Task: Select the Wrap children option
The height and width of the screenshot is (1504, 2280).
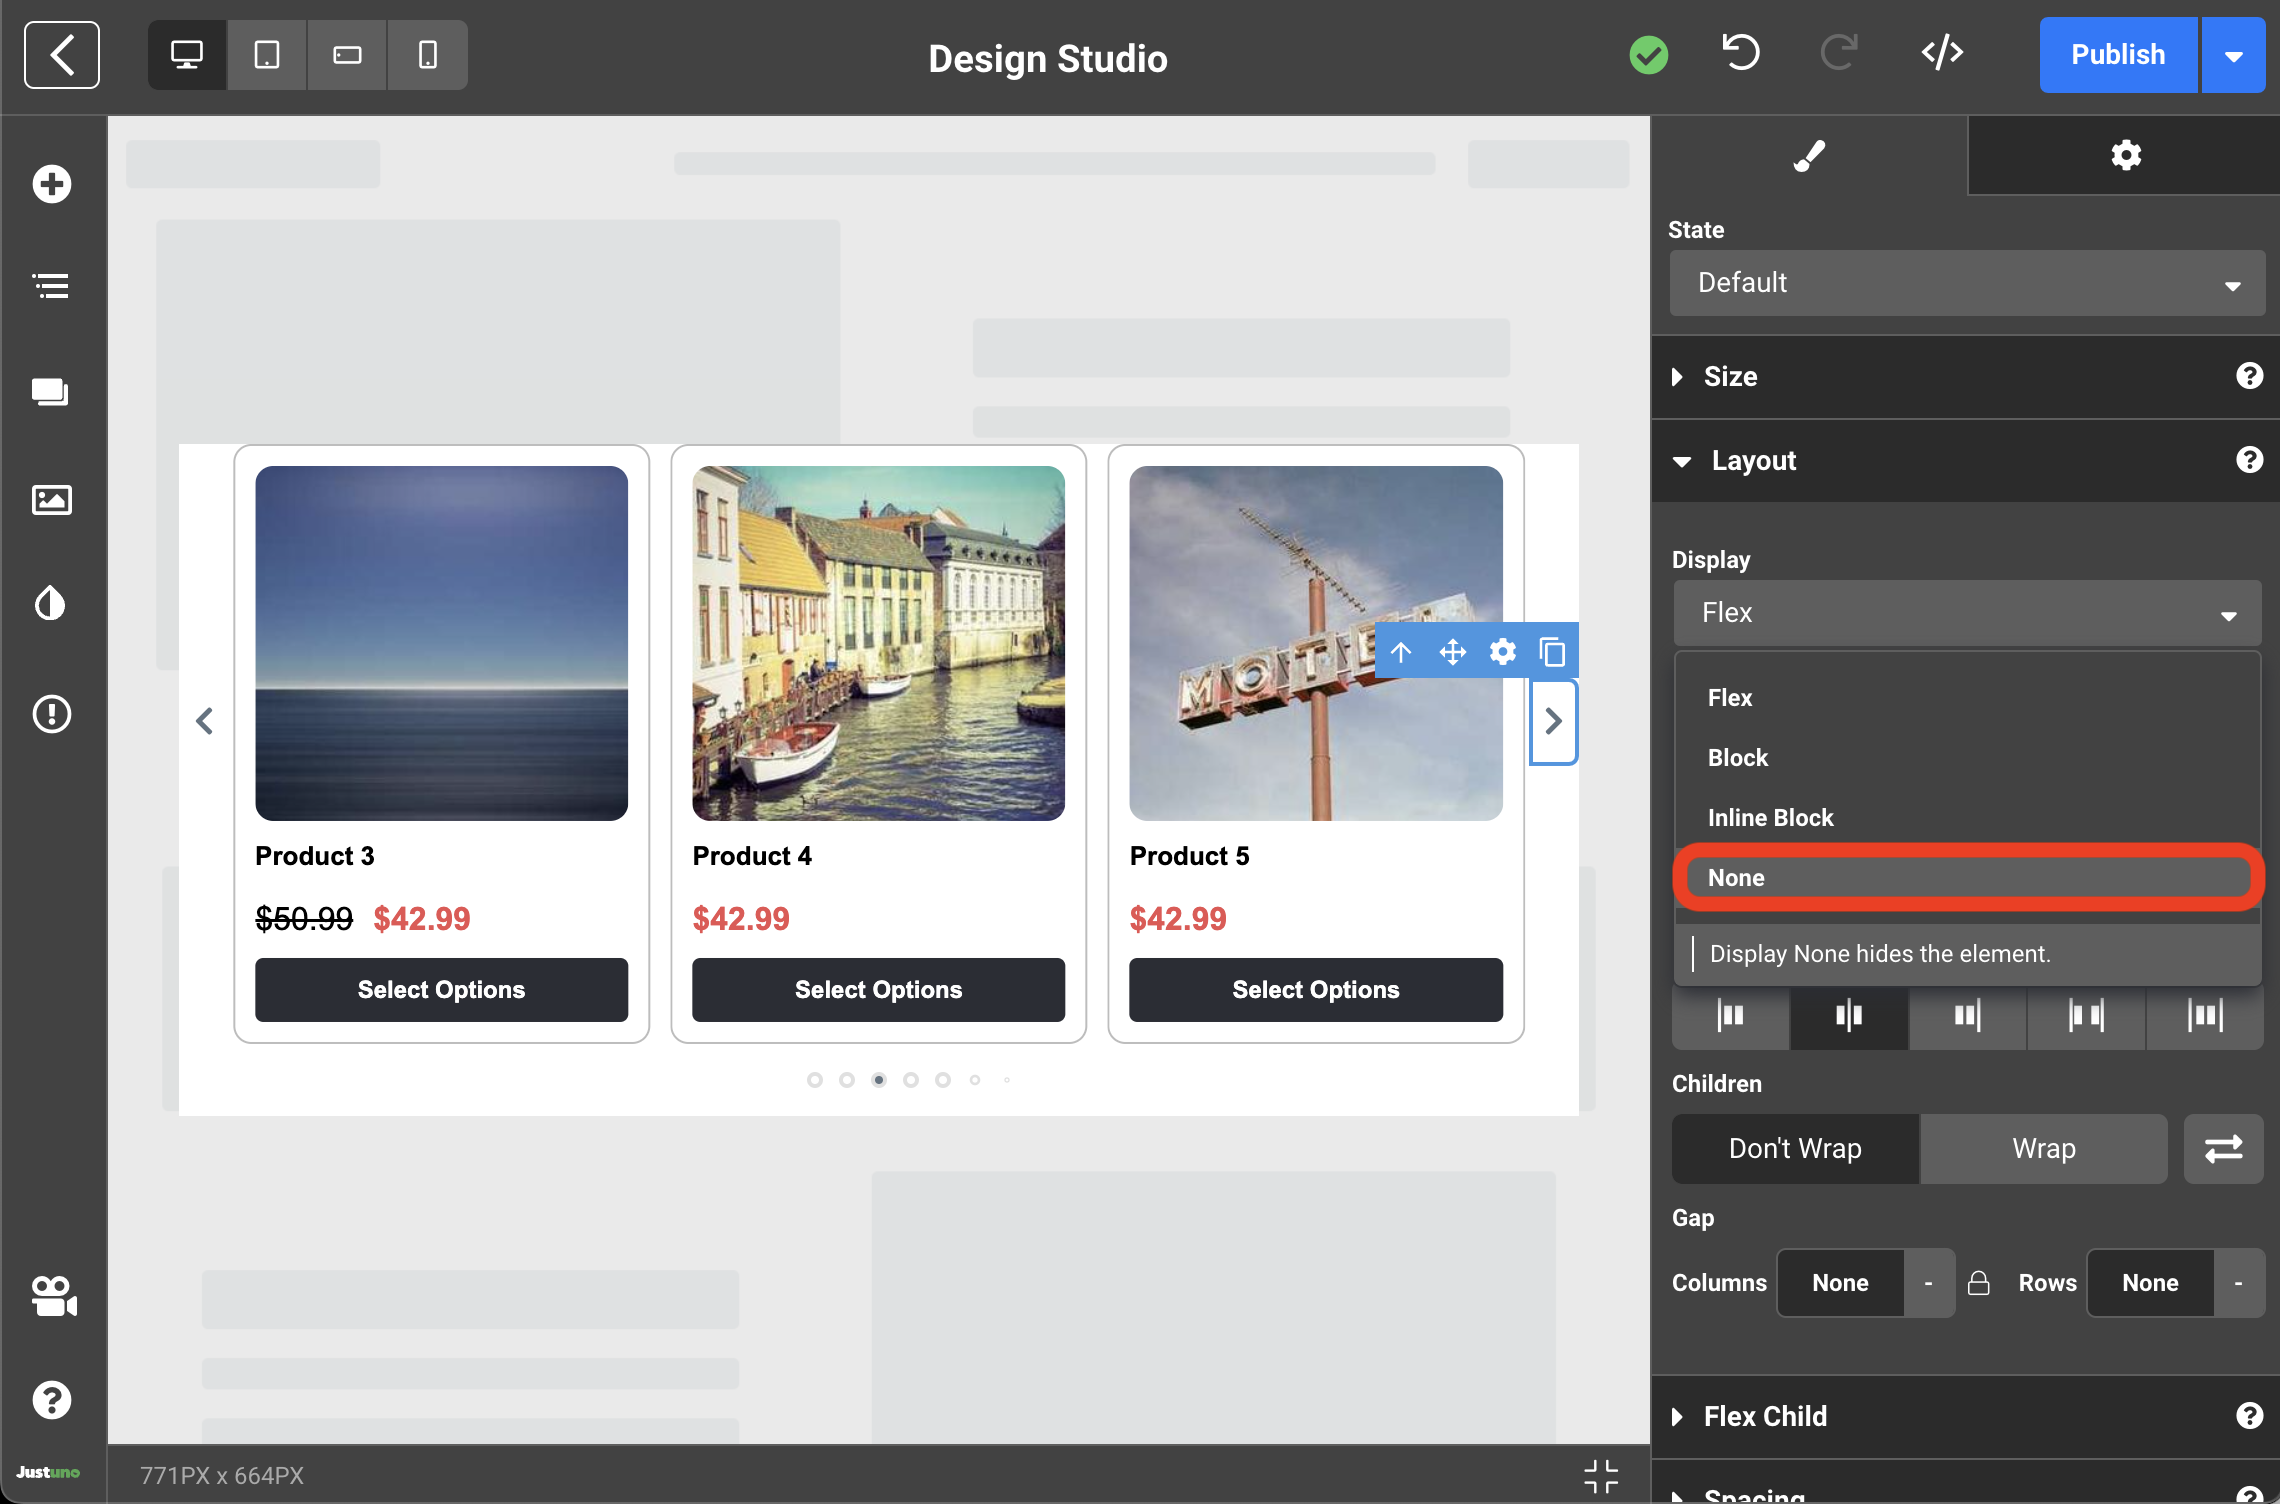Action: pos(2043,1149)
